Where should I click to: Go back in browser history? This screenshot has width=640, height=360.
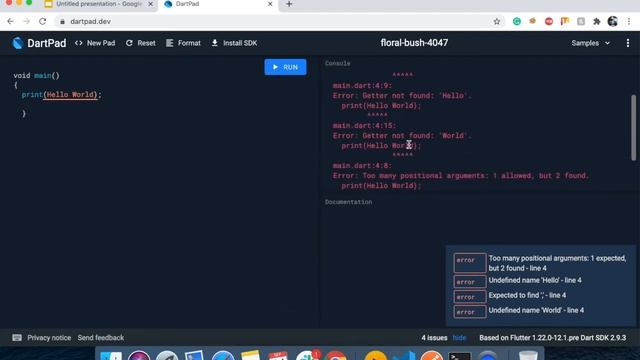point(10,21)
